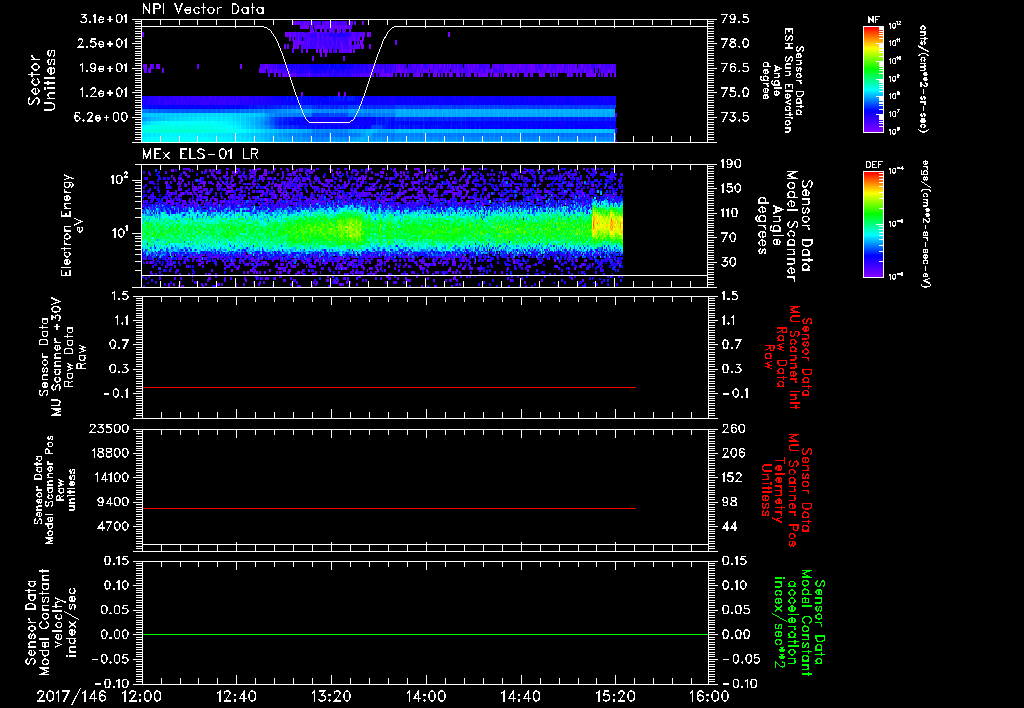Click the '23500' scanner position tick value

108,428
